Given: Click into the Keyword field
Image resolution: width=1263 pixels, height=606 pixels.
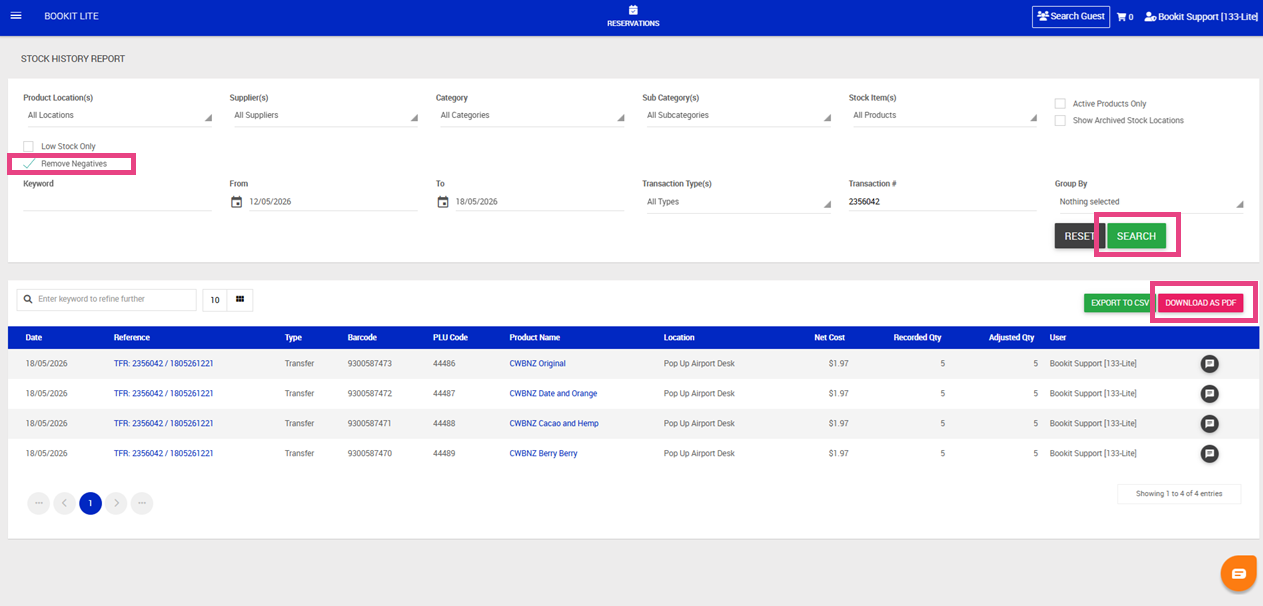Looking at the screenshot, I should 118,202.
